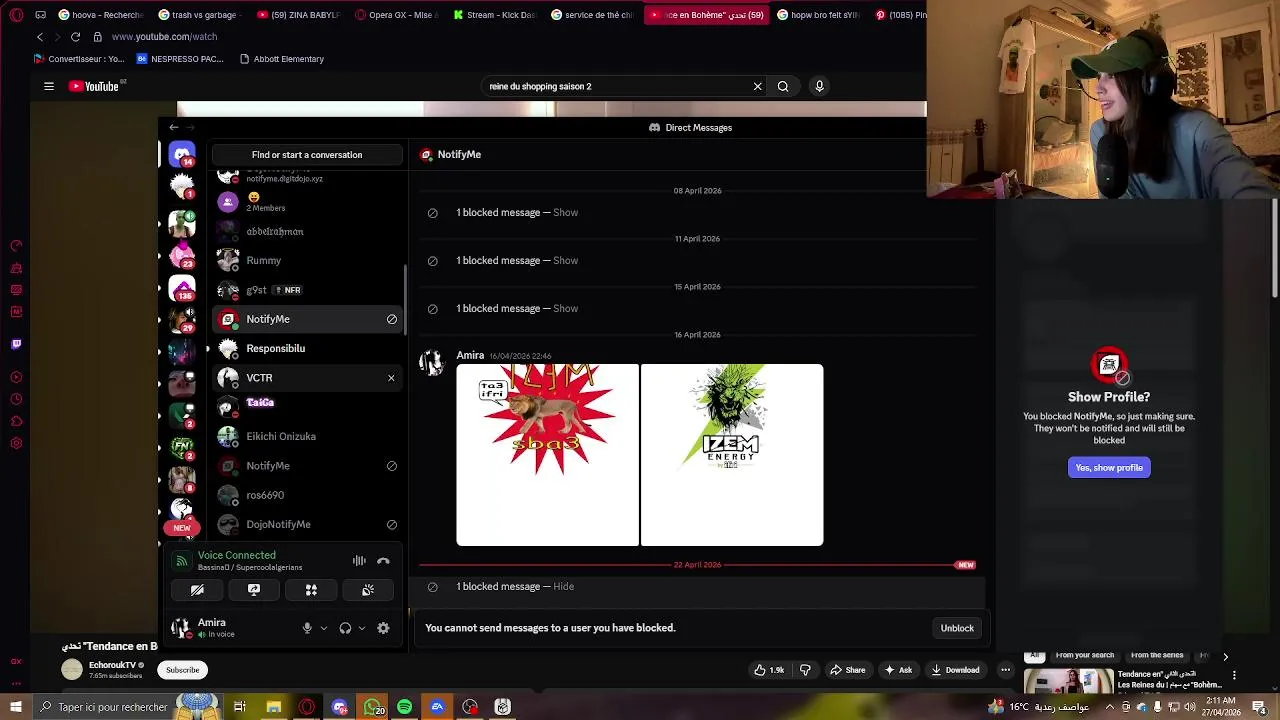This screenshot has width=1280, height=720.
Task: Open IZEM Energy image attachment
Action: [x=732, y=455]
